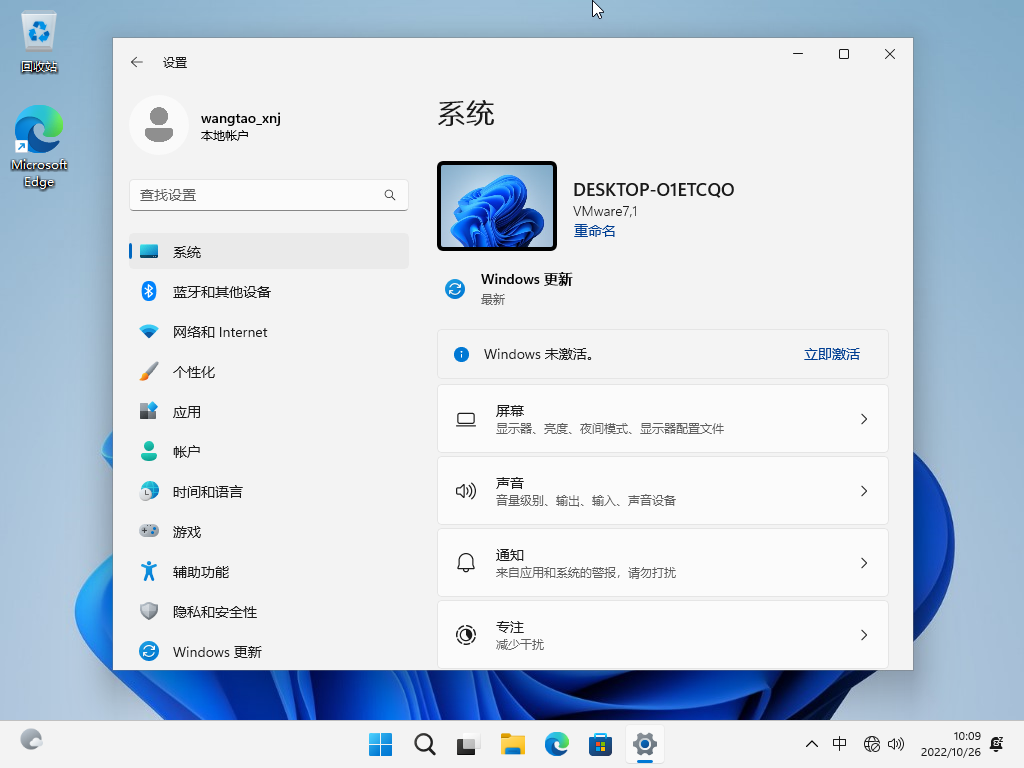Click the Settings gear in the taskbar

tap(645, 744)
